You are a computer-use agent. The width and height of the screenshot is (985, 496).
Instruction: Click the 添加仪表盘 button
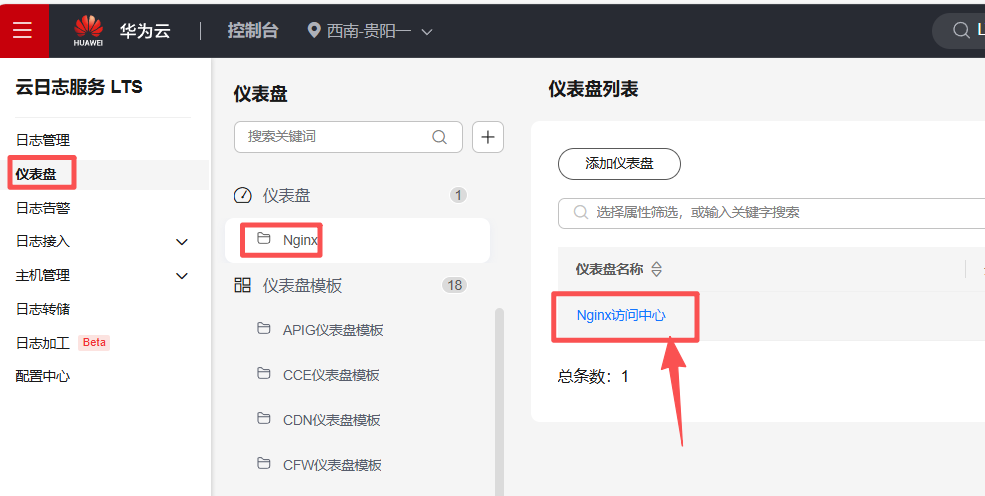point(619,164)
